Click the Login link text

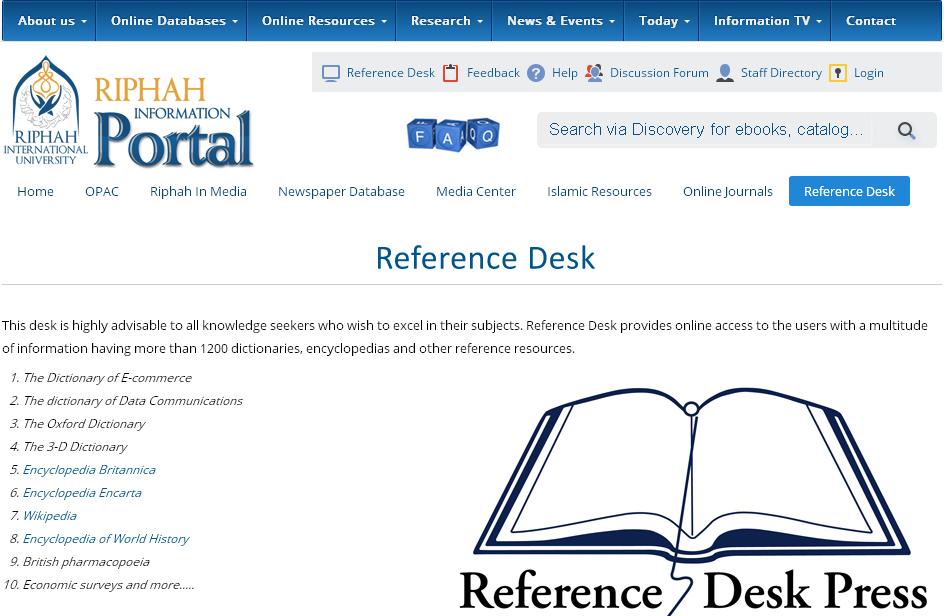click(869, 73)
